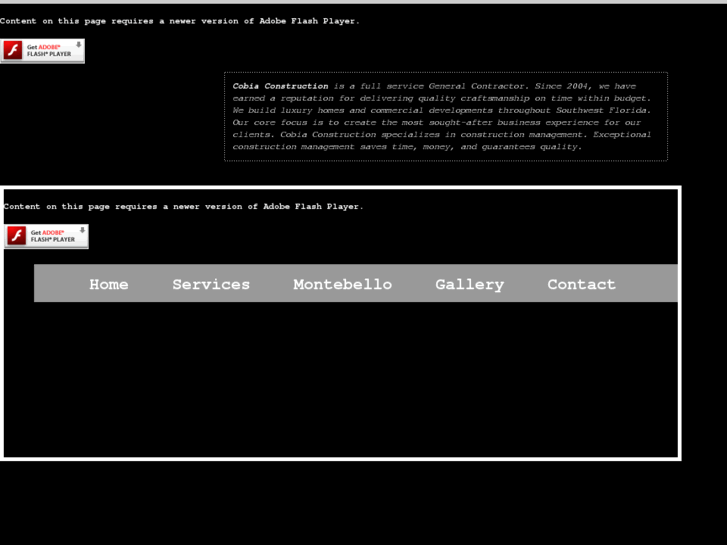Screen dimensions: 727x545
Task: Click the bold Cobia Construction text
Action: pos(280,86)
